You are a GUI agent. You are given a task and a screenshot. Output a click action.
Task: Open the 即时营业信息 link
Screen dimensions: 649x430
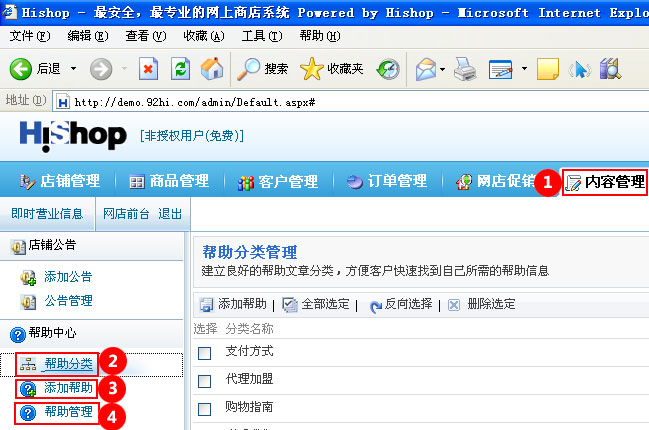pyautogui.click(x=47, y=214)
